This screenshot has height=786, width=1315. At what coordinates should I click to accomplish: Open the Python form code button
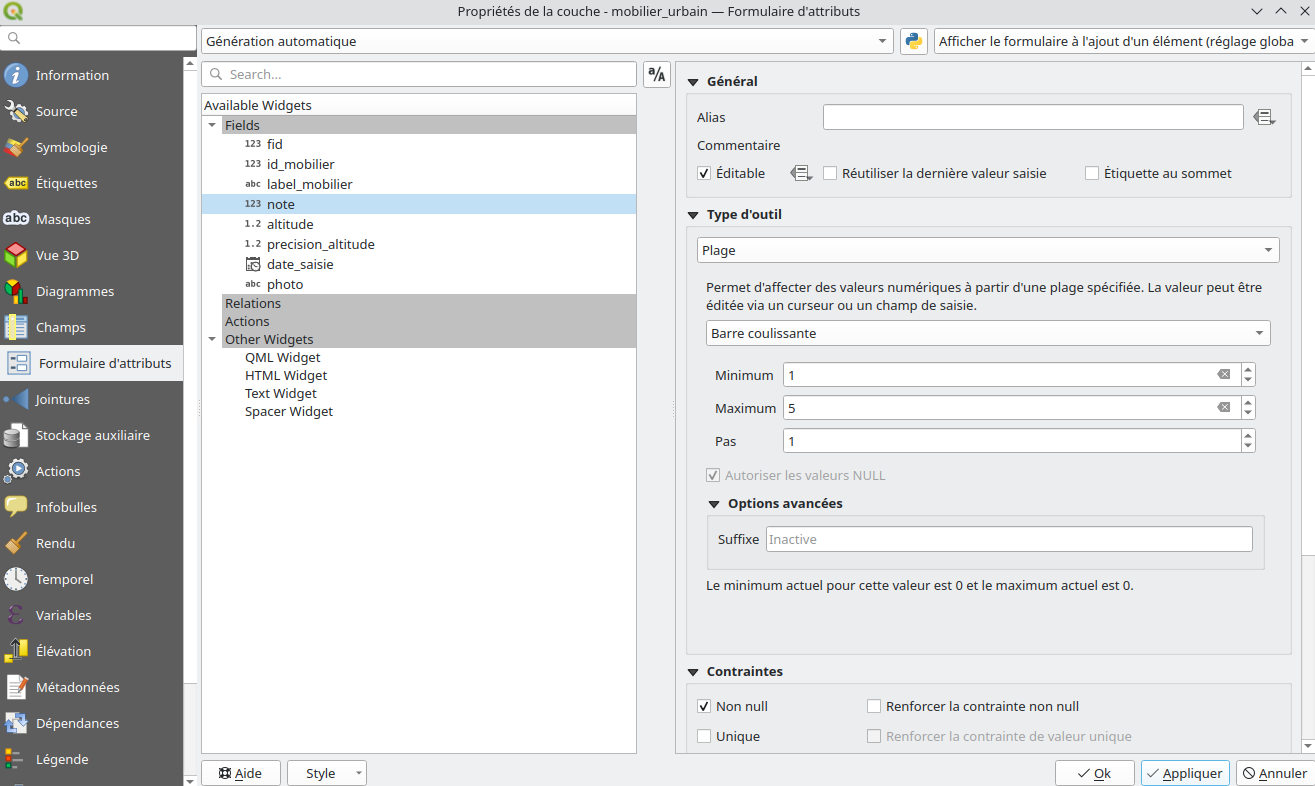pyautogui.click(x=913, y=41)
